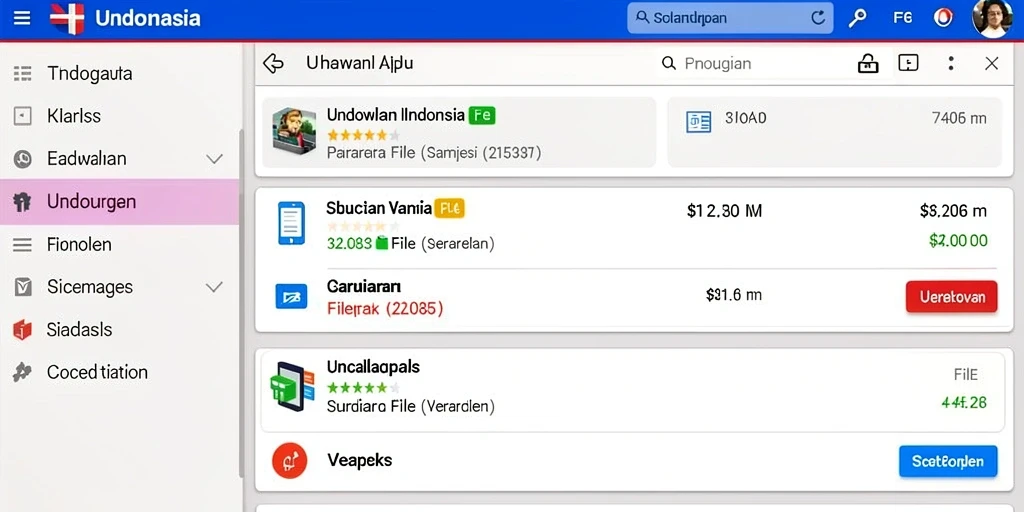Viewport: 1024px width, 512px height.
Task: Click the magnifier key icon in the header
Action: pyautogui.click(x=857, y=18)
